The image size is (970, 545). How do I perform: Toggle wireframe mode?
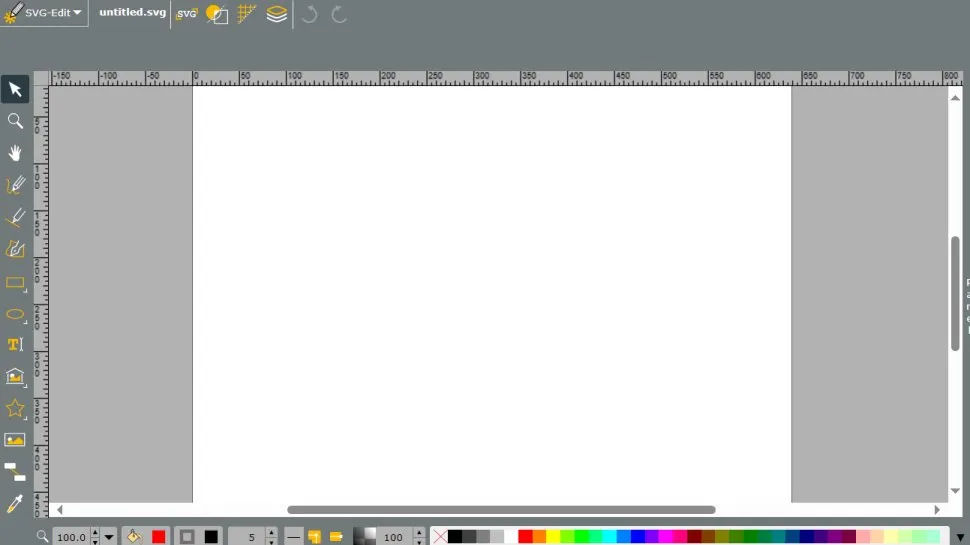click(x=217, y=14)
